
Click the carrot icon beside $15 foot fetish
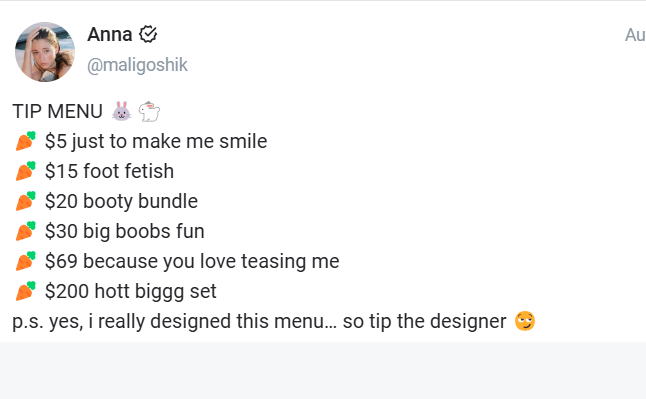click(26, 171)
